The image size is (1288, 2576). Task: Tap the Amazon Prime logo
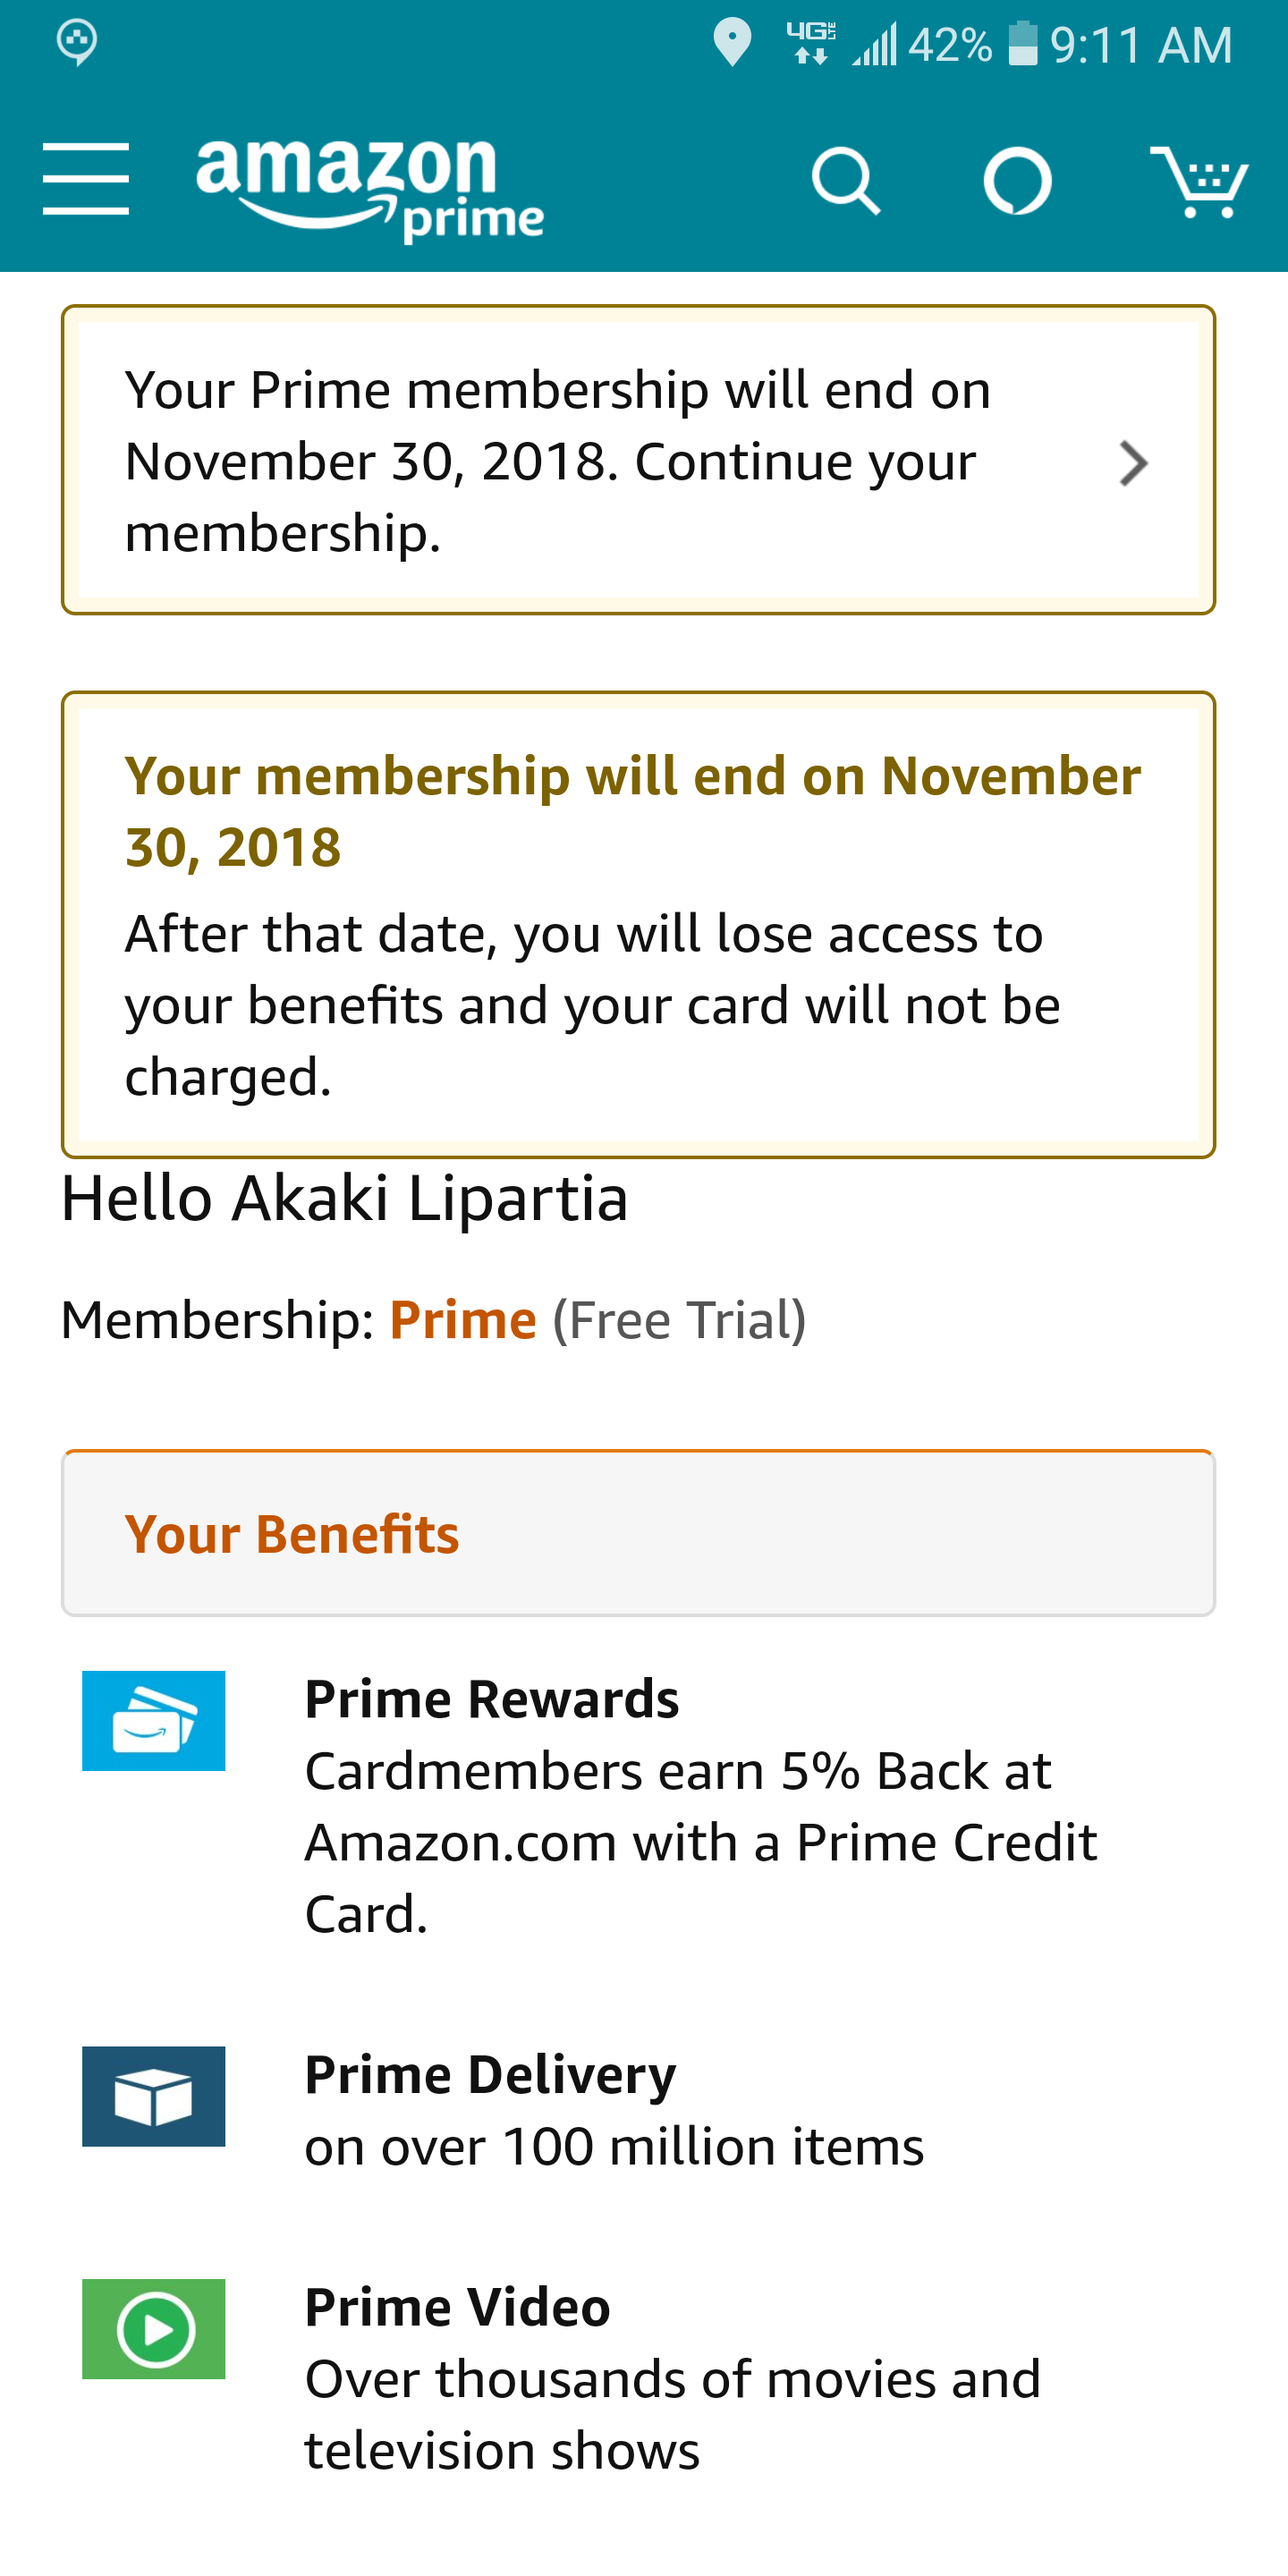coord(369,188)
